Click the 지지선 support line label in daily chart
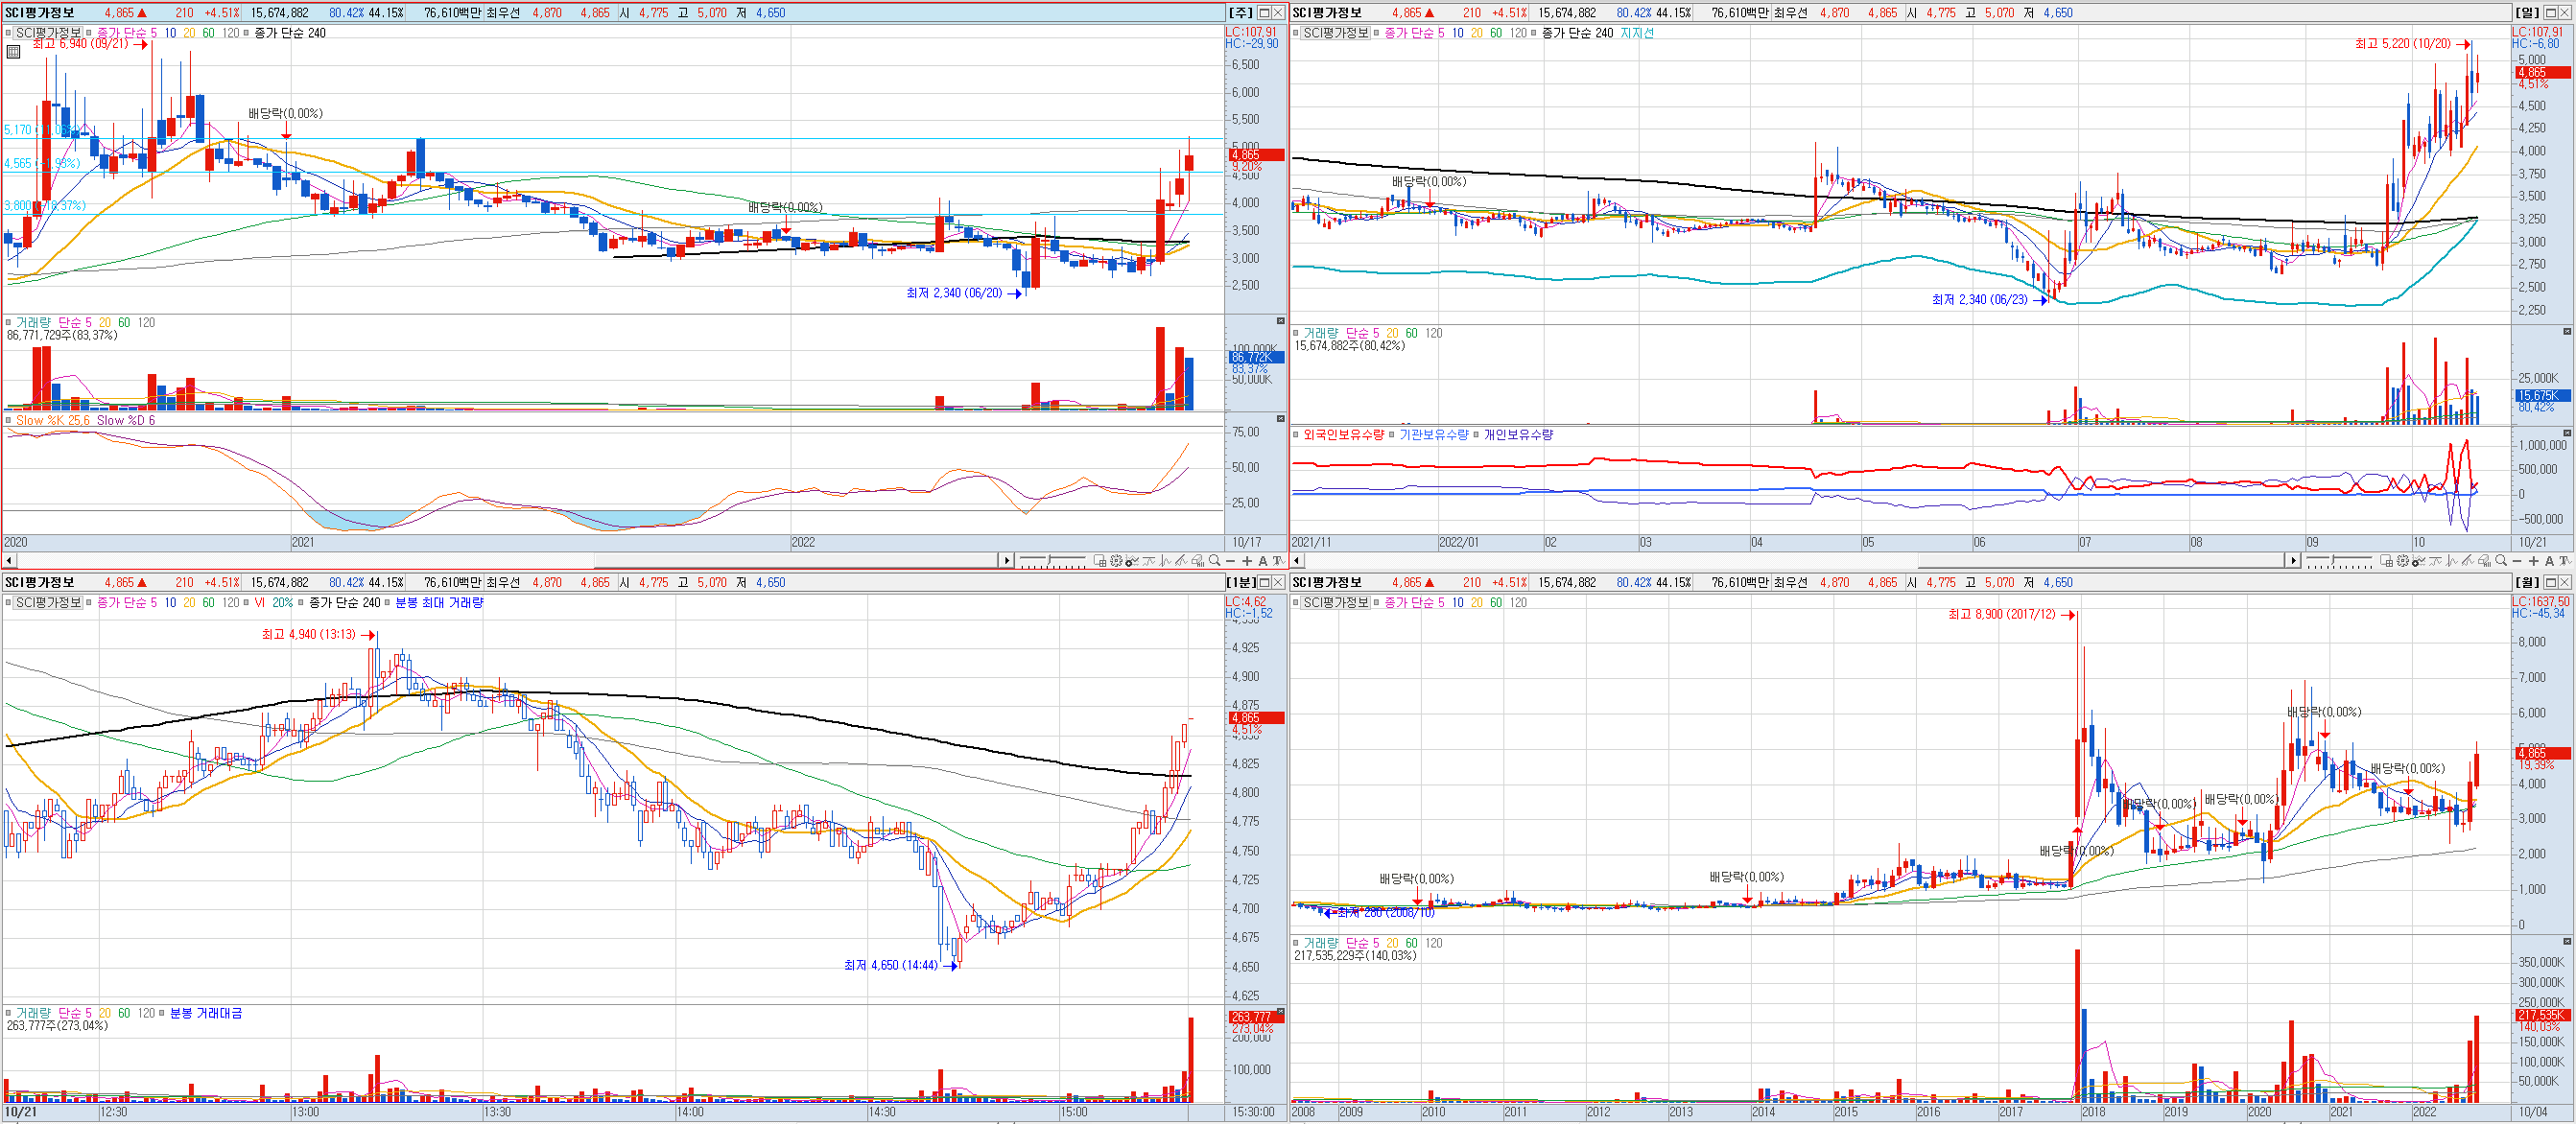The width and height of the screenshot is (2576, 1124). pyautogui.click(x=1636, y=33)
